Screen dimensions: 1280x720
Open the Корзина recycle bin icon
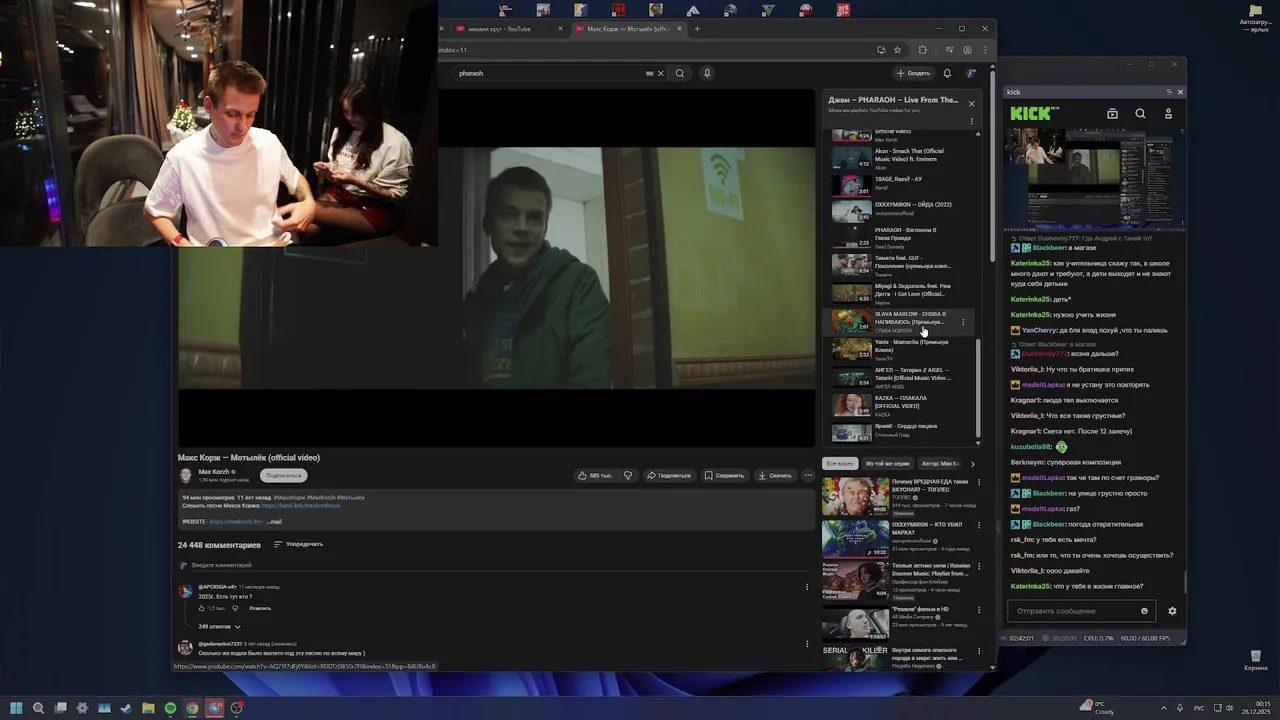click(x=1255, y=660)
